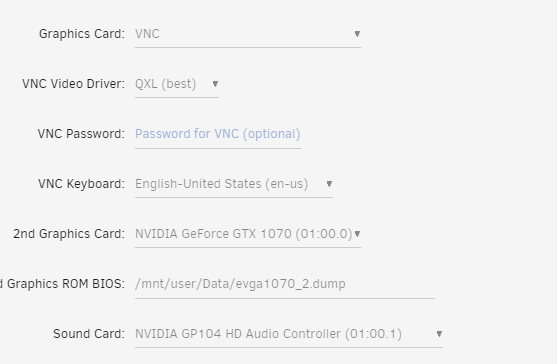Open the Graphics Card dropdown arrow
The width and height of the screenshot is (557, 364).
tap(357, 34)
